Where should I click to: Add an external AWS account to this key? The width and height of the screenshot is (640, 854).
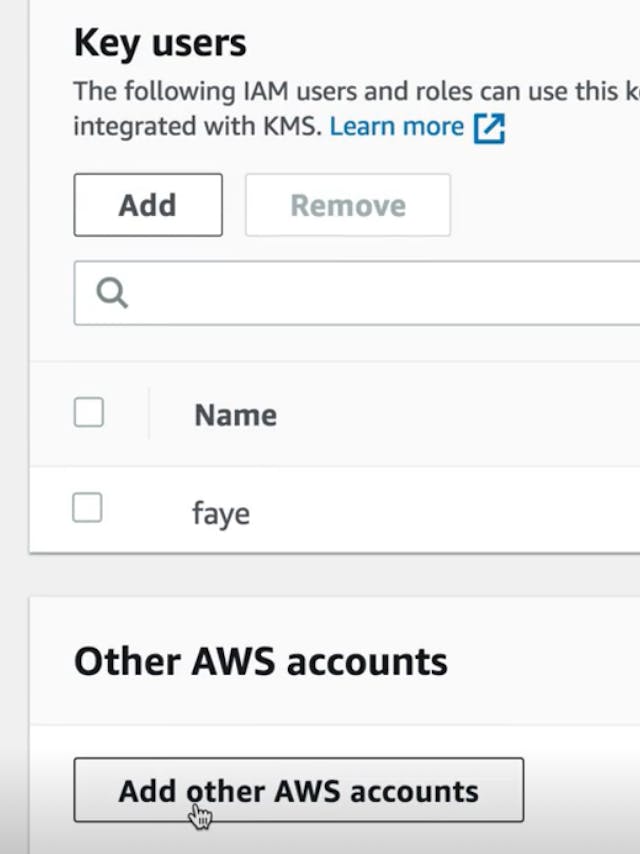[x=299, y=790]
